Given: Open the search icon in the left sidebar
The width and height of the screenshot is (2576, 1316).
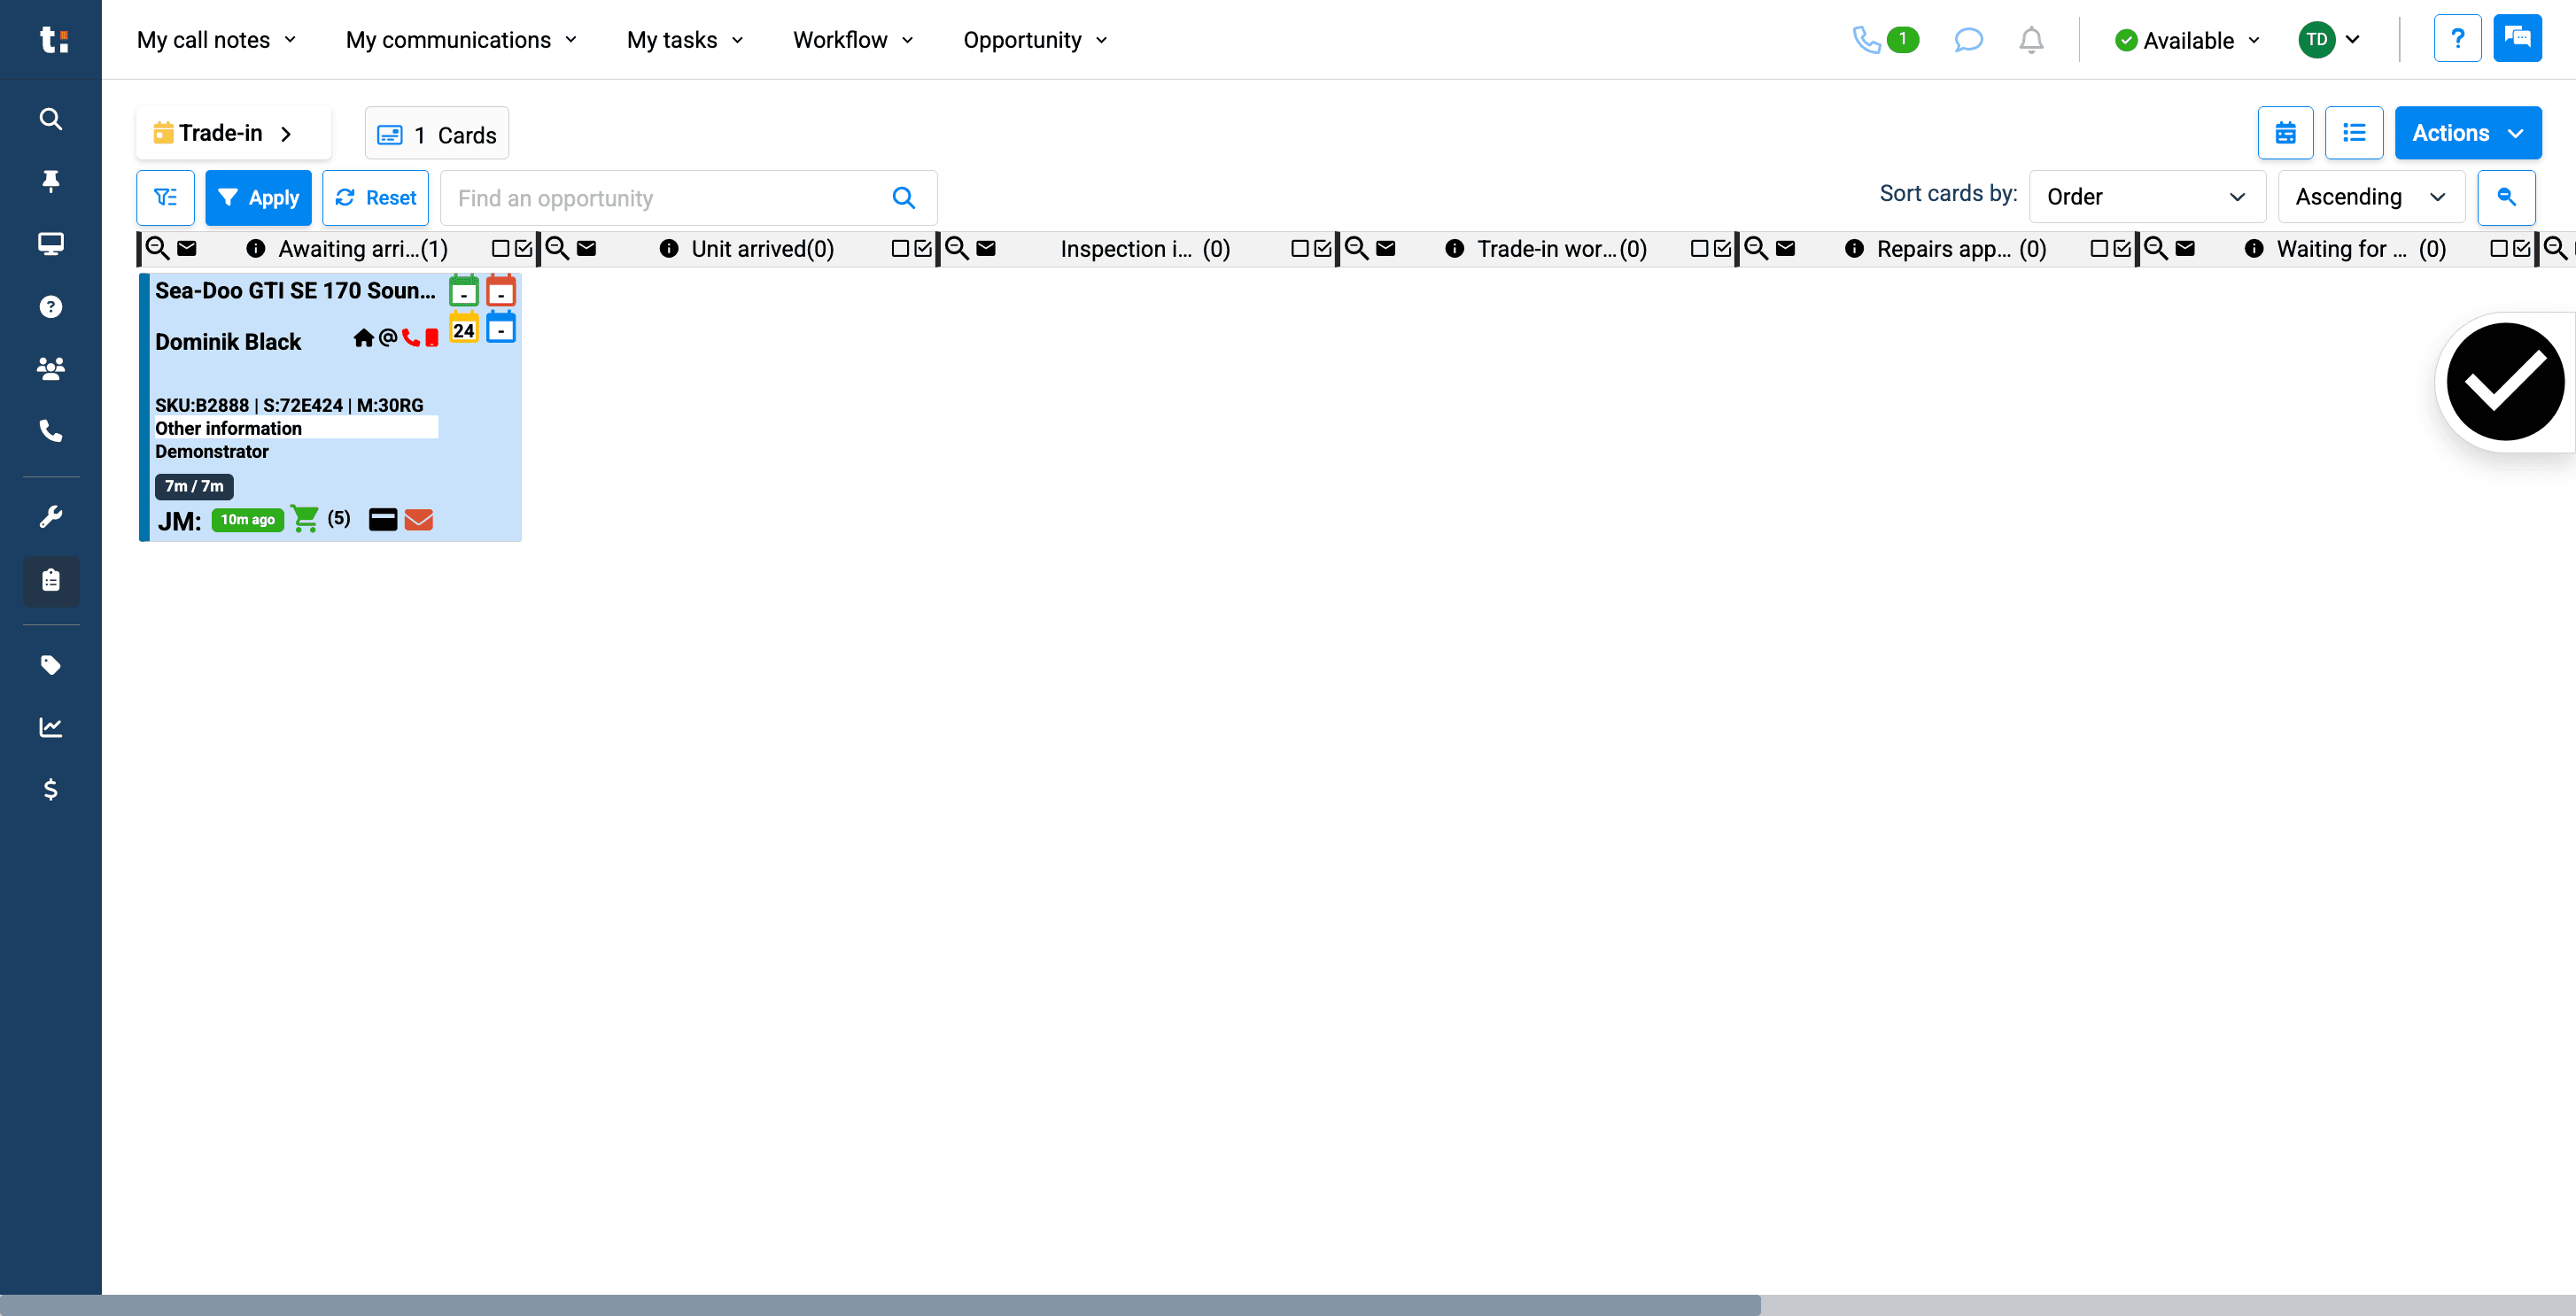Looking at the screenshot, I should (x=51, y=119).
